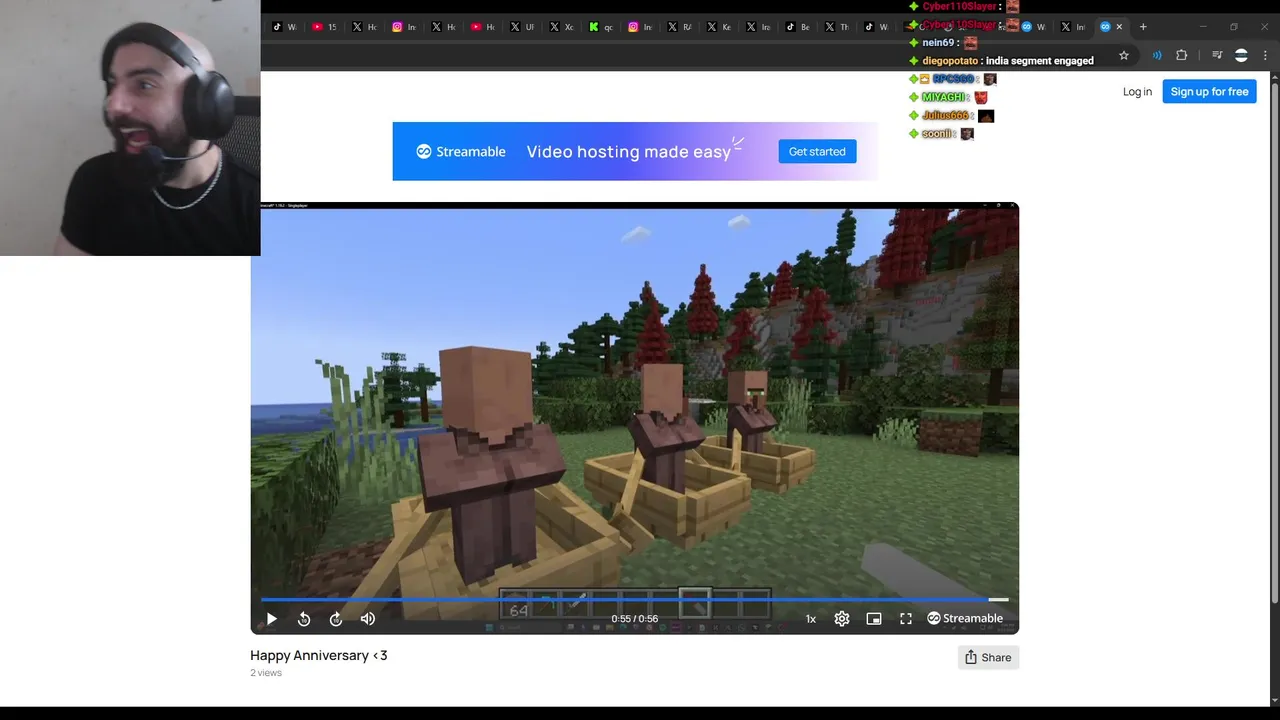
Task: Rewind the video with the back-skip icon
Action: point(304,619)
